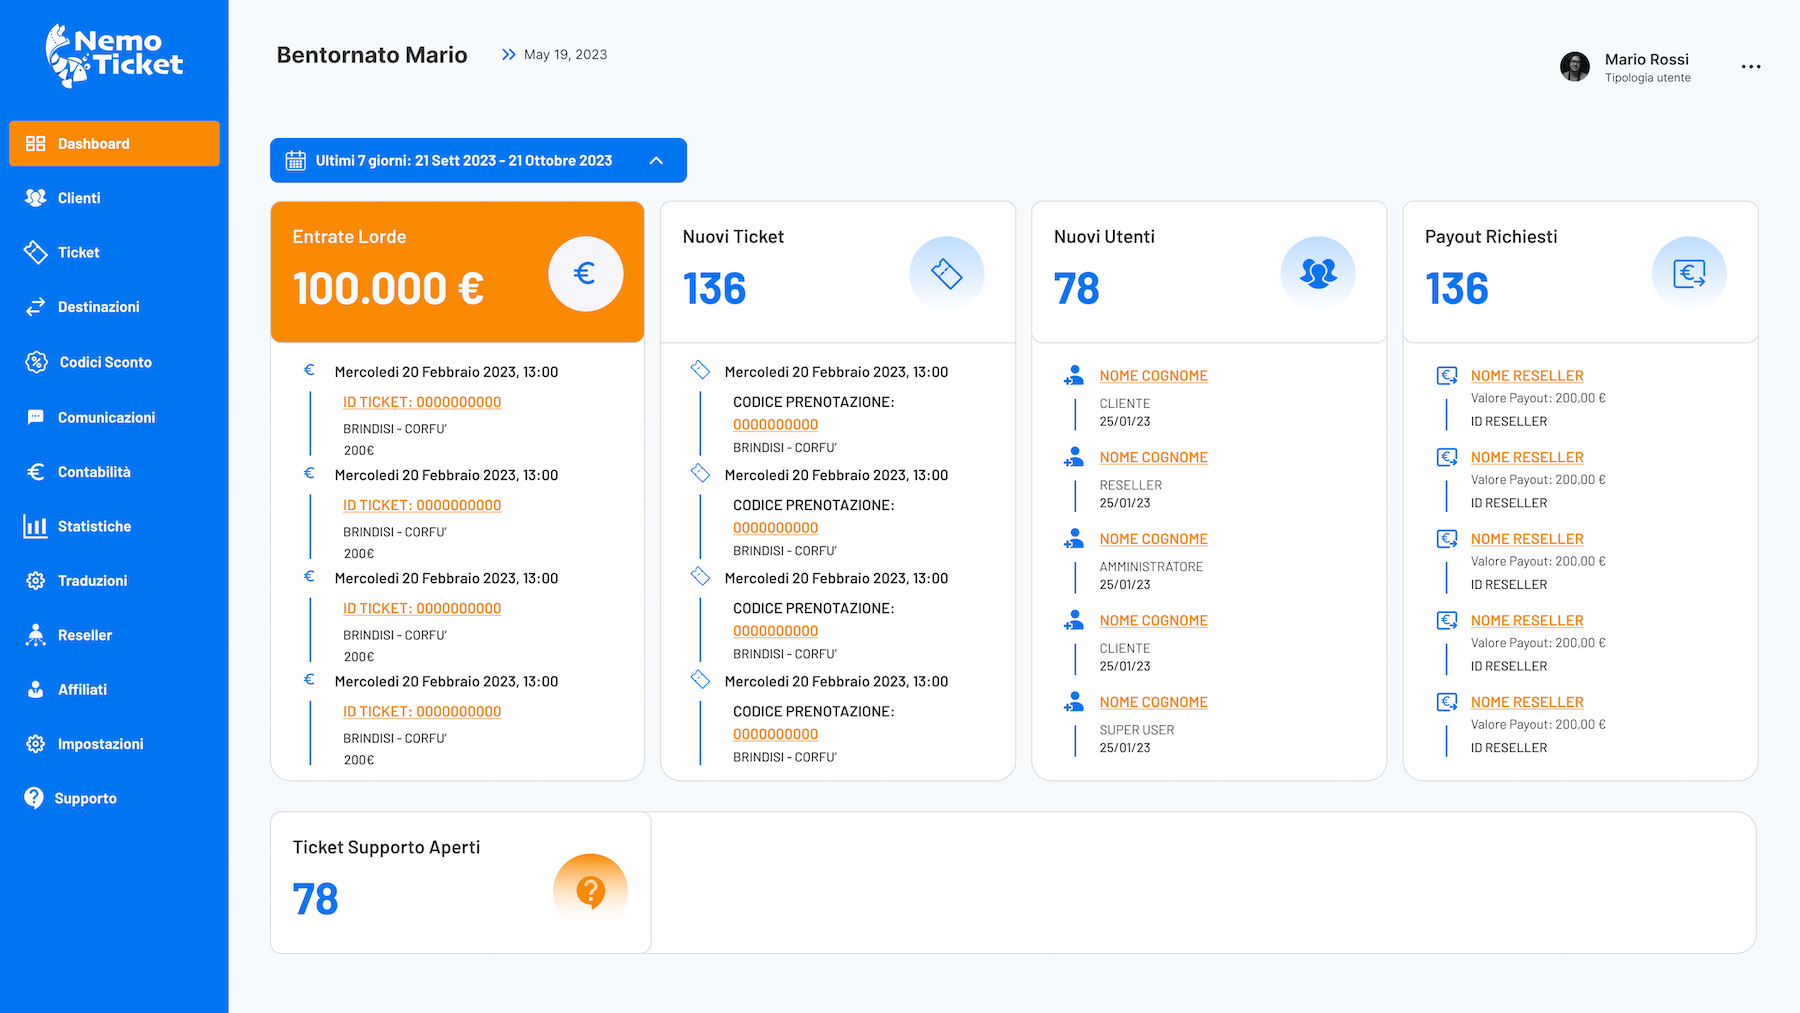The height and width of the screenshot is (1013, 1800).
Task: Go to Statistiche in the sidebar
Action: (94, 526)
